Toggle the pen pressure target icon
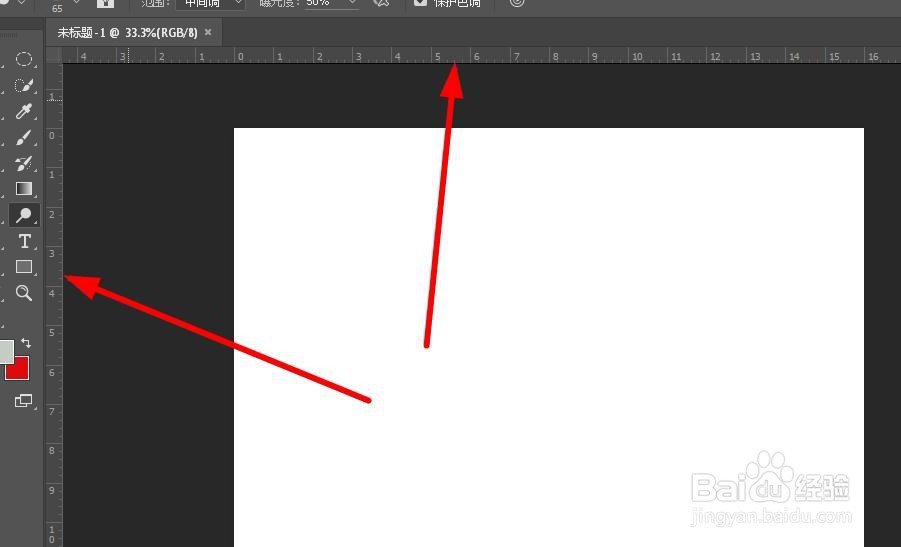This screenshot has height=547, width=901. point(517,3)
